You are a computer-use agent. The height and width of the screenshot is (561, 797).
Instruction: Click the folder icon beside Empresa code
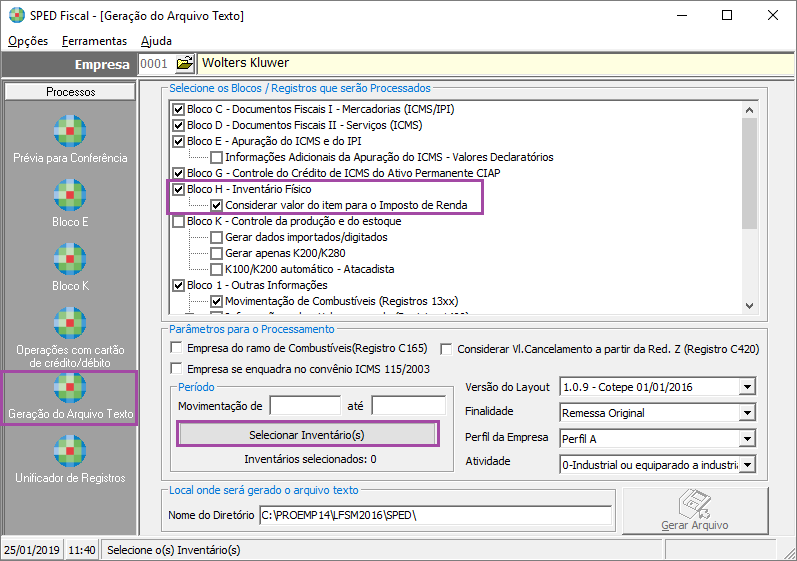click(x=184, y=64)
